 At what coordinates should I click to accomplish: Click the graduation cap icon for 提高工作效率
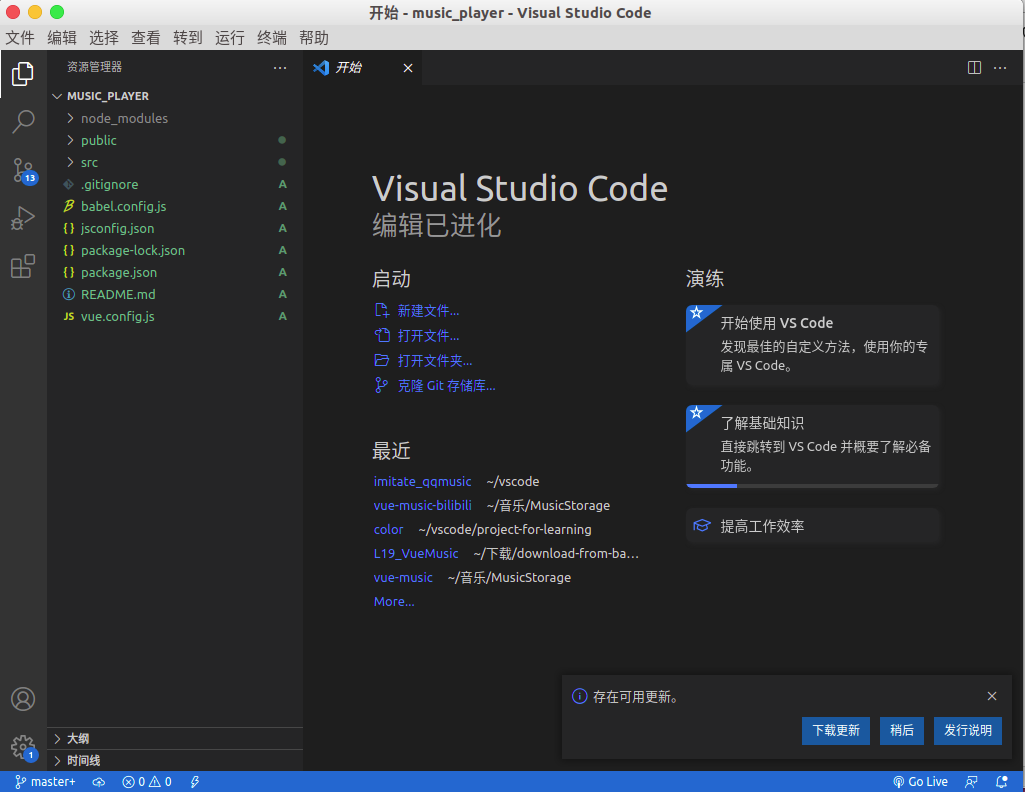click(x=702, y=526)
